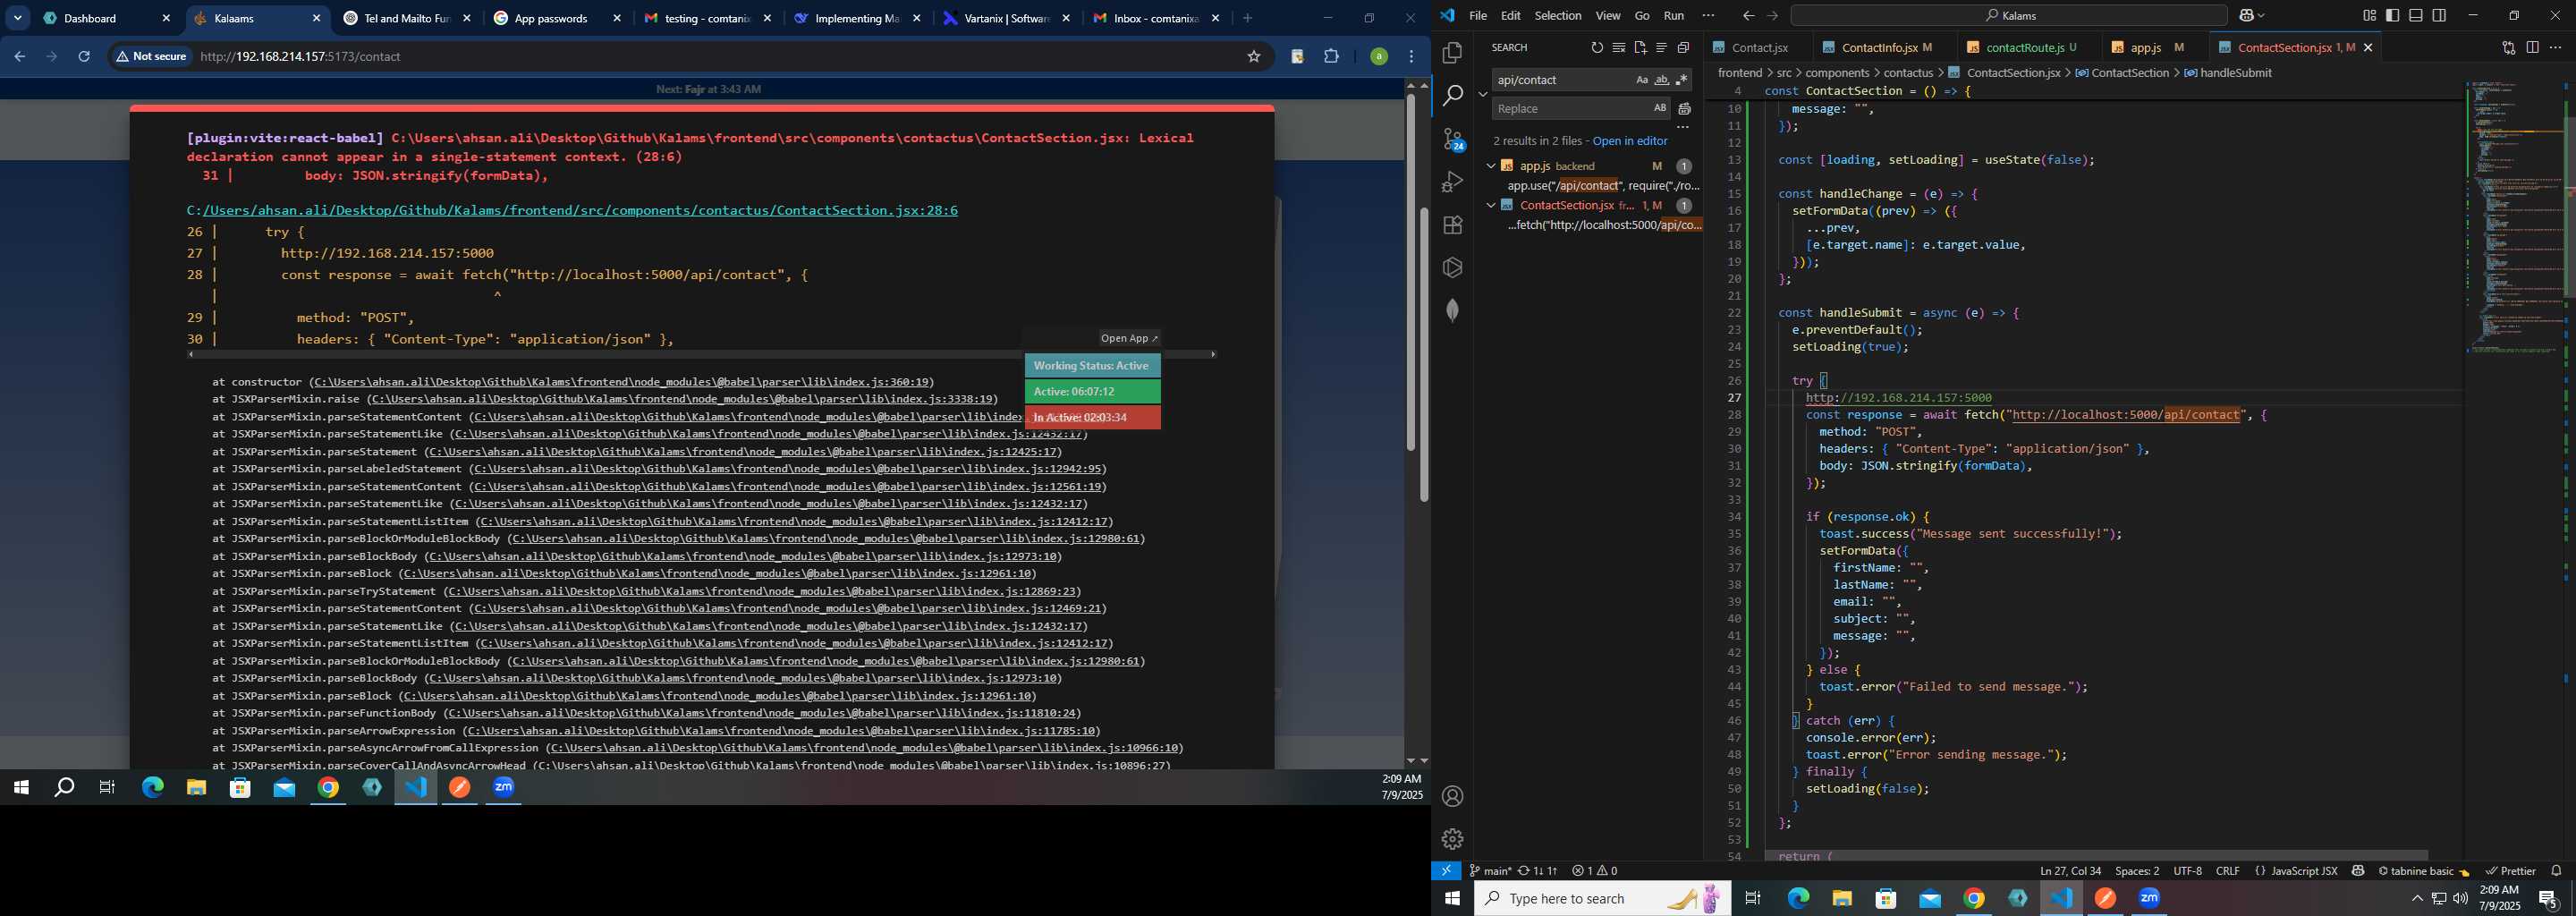Open the View menu in VS Code
2576x916 pixels.
point(1608,16)
